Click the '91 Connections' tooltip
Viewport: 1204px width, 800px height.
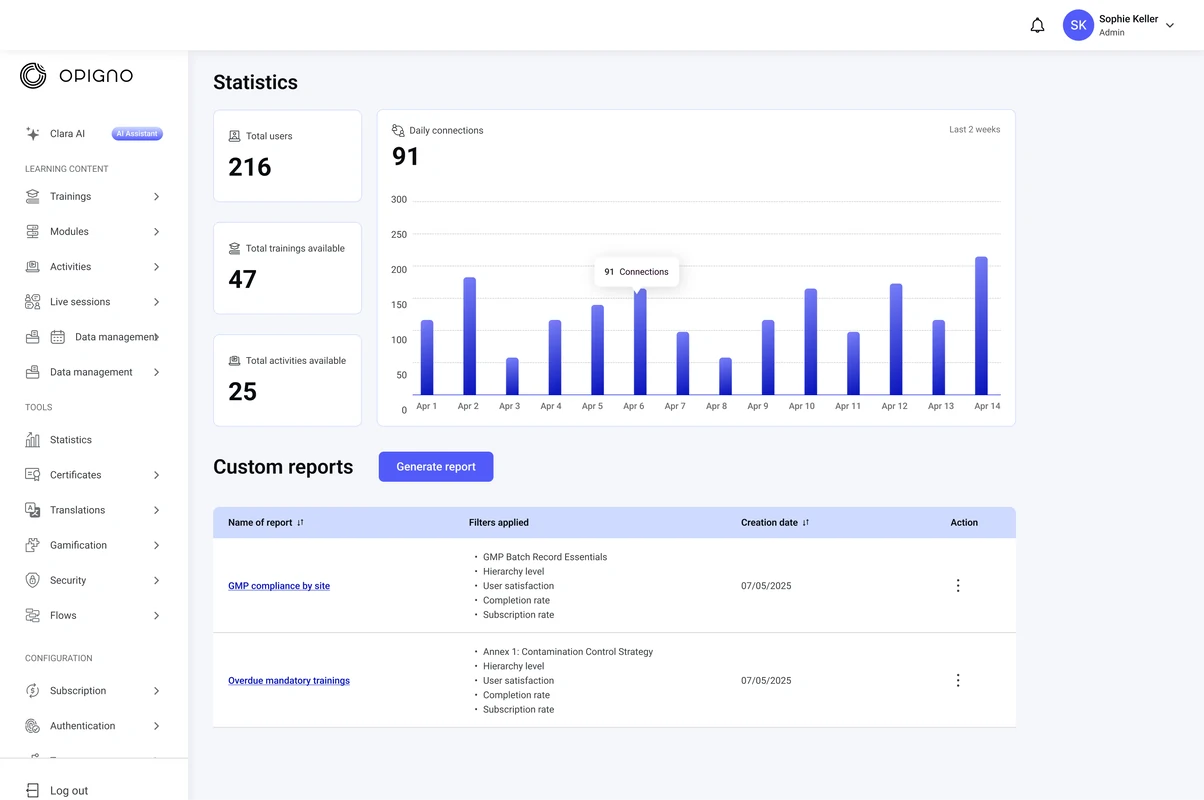(x=636, y=272)
